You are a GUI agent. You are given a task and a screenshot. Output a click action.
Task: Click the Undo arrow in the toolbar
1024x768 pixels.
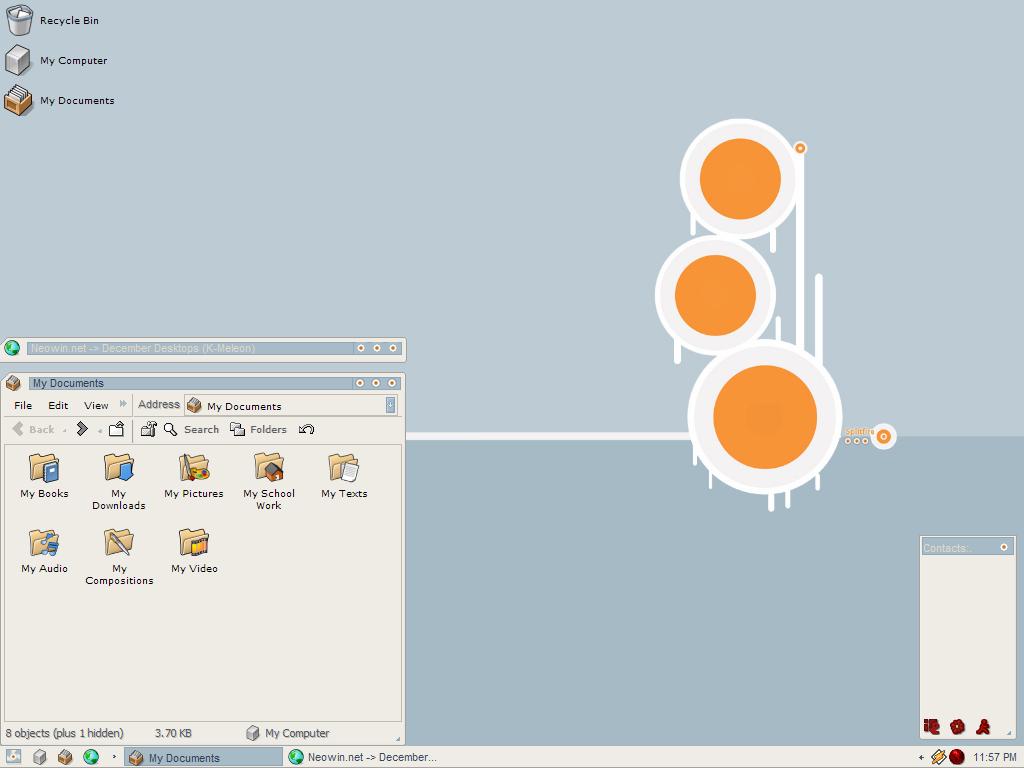click(307, 429)
